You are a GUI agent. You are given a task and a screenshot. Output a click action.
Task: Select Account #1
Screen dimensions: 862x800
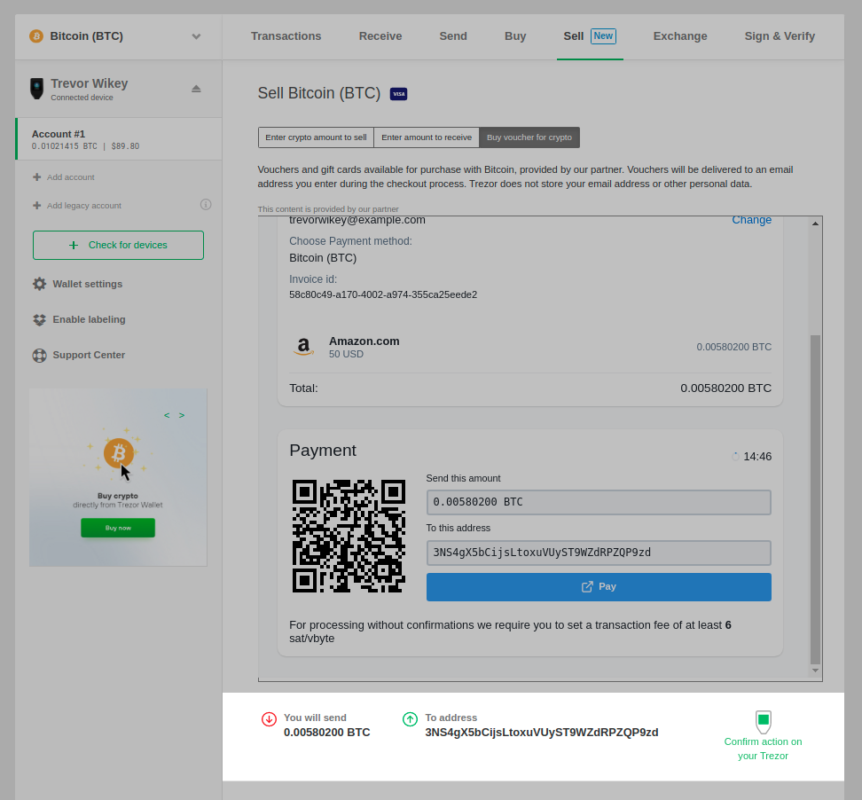click(x=119, y=139)
